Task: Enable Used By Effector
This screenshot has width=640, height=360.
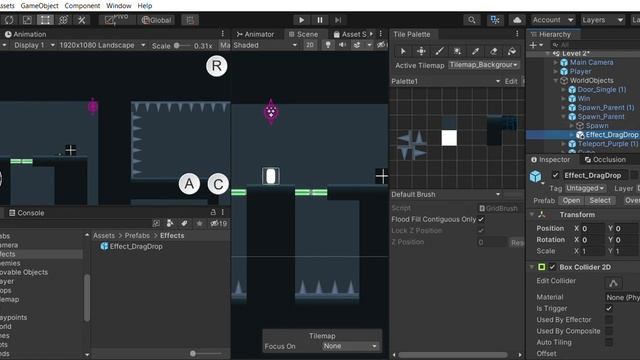Action: pos(609,320)
